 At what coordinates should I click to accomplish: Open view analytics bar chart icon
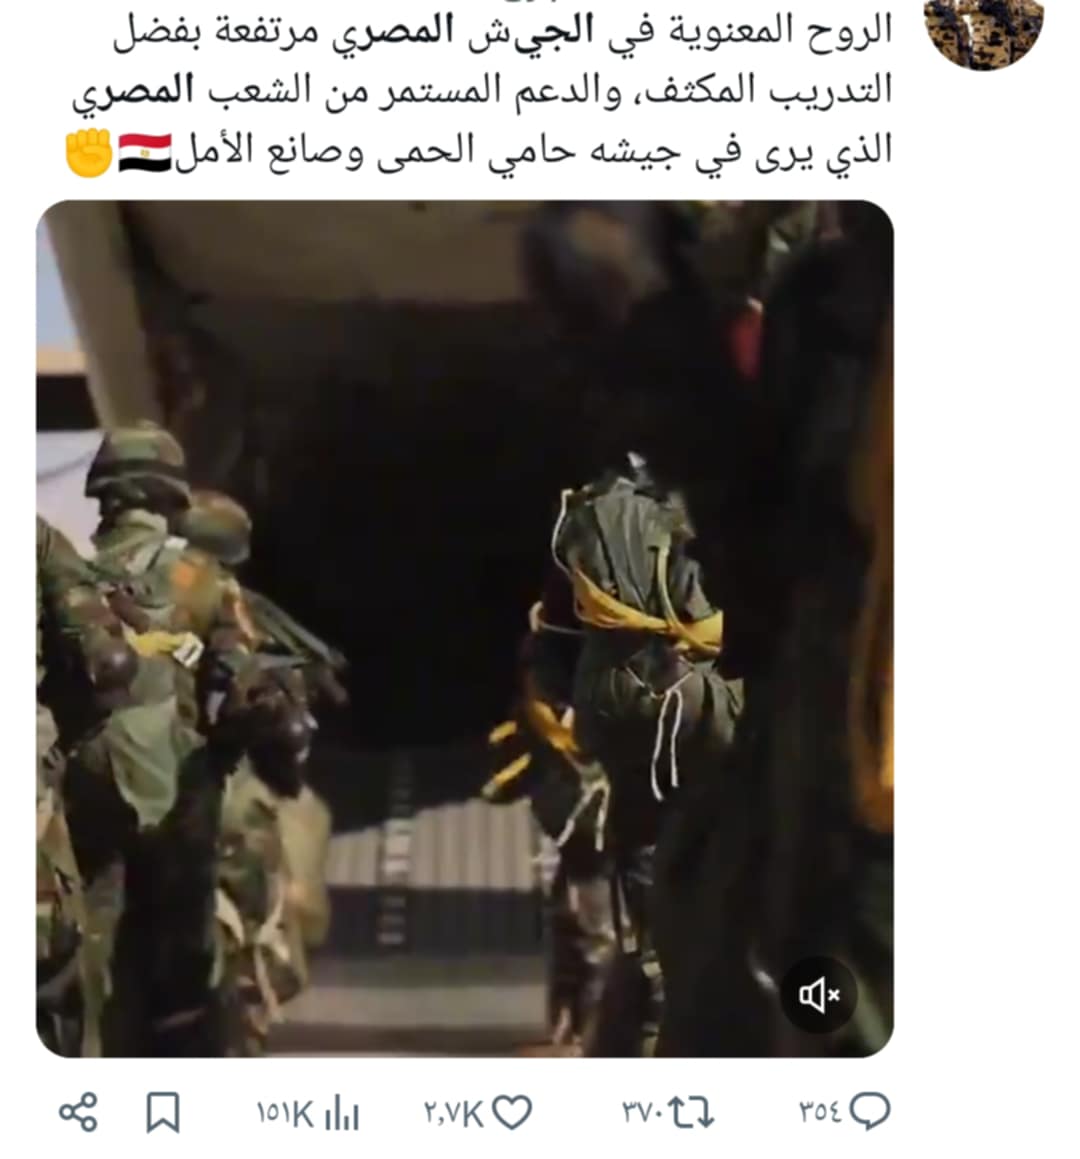[x=342, y=1112]
